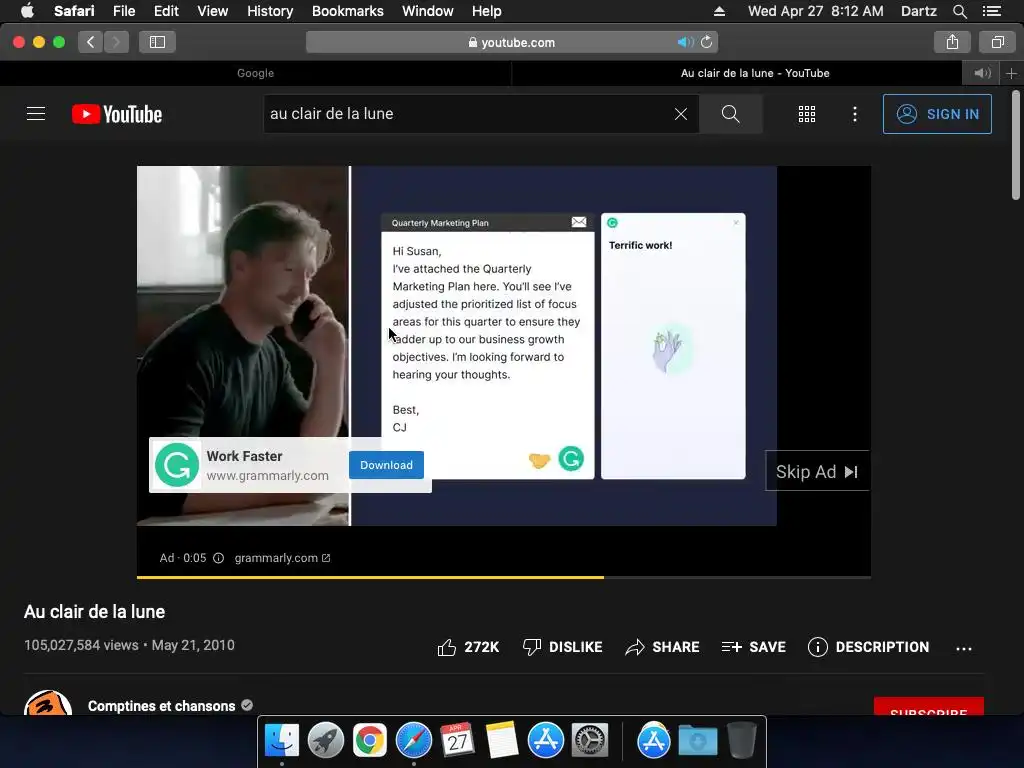Image resolution: width=1024 pixels, height=768 pixels.
Task: Click the eject icon in menu bar
Action: pos(719,11)
